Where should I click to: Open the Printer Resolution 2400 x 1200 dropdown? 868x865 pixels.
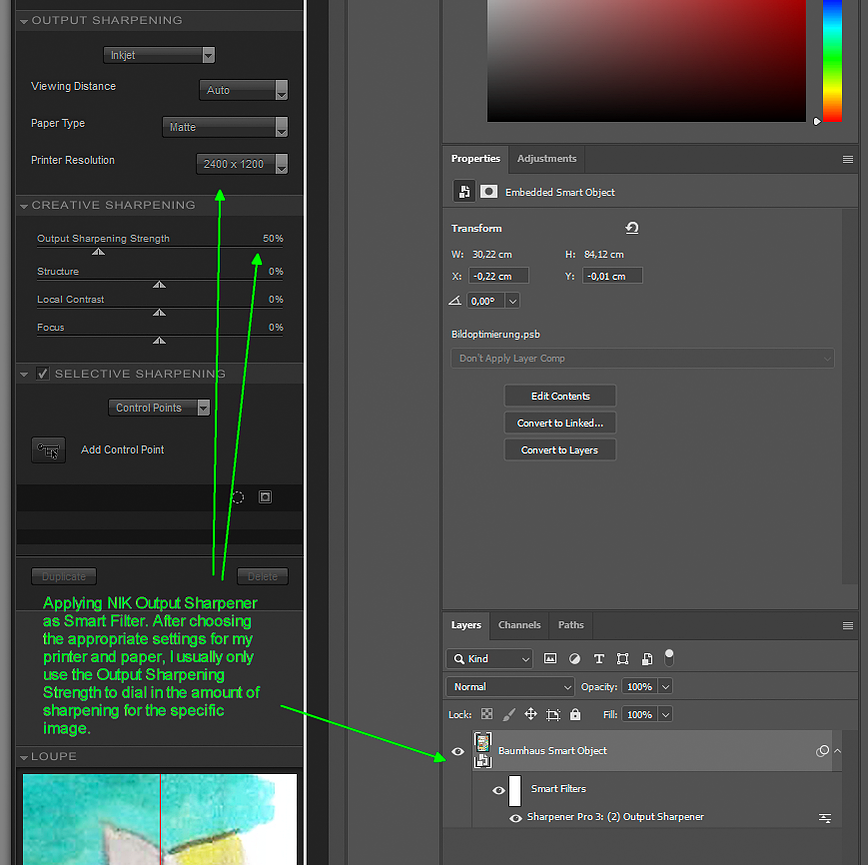pyautogui.click(x=242, y=164)
